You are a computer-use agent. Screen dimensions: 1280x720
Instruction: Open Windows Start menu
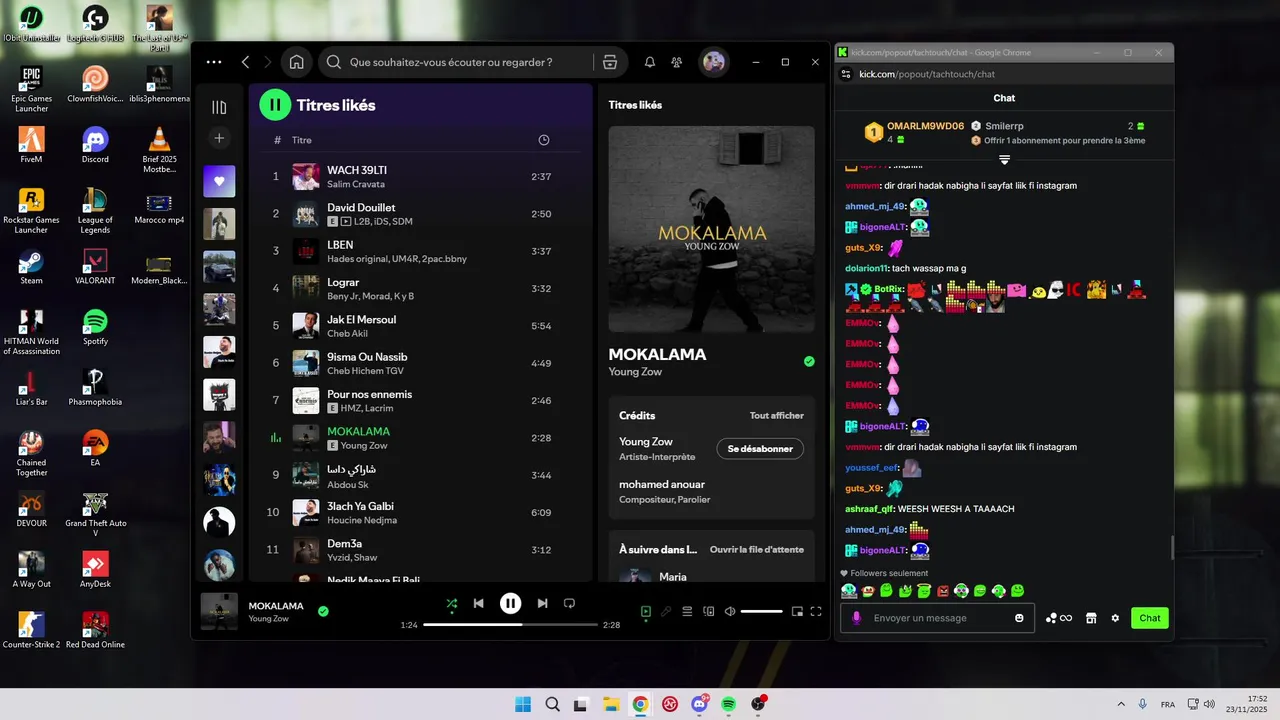click(x=523, y=704)
